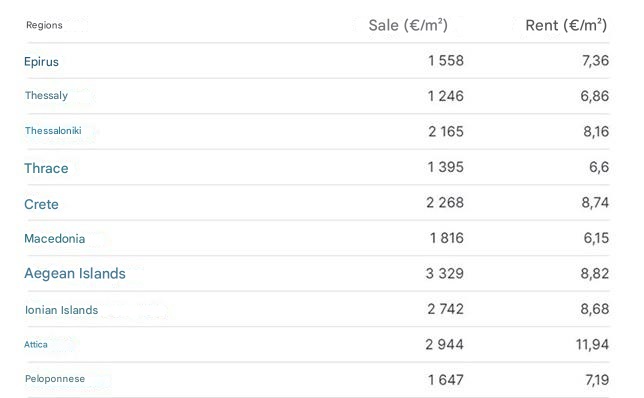Click Peloponnese sale price 1 647
This screenshot has width=644, height=398.
446,380
